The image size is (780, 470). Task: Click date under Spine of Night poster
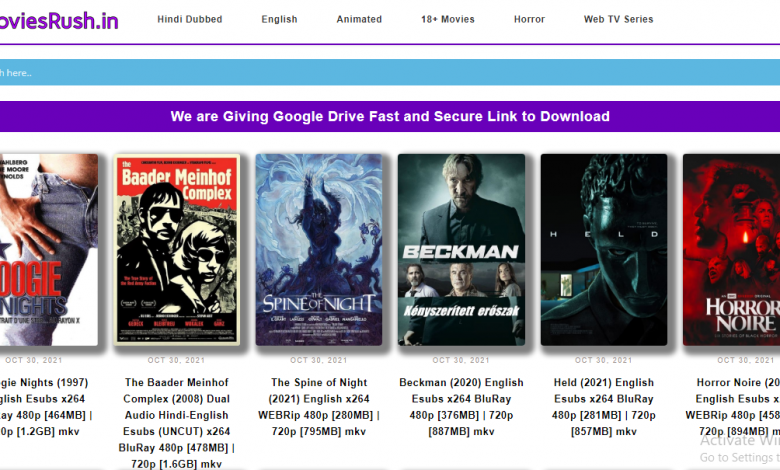[x=319, y=360]
